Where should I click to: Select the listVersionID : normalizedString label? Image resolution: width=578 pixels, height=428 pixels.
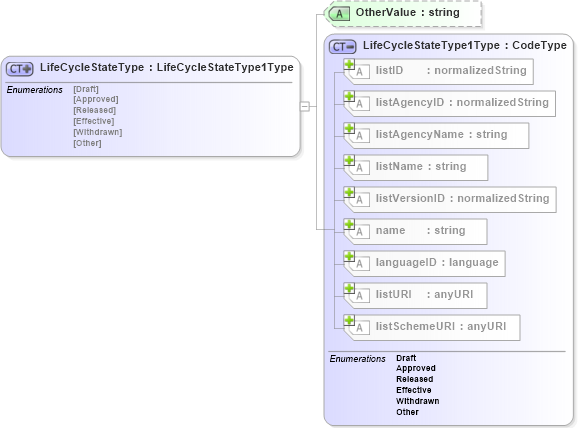[462, 198]
